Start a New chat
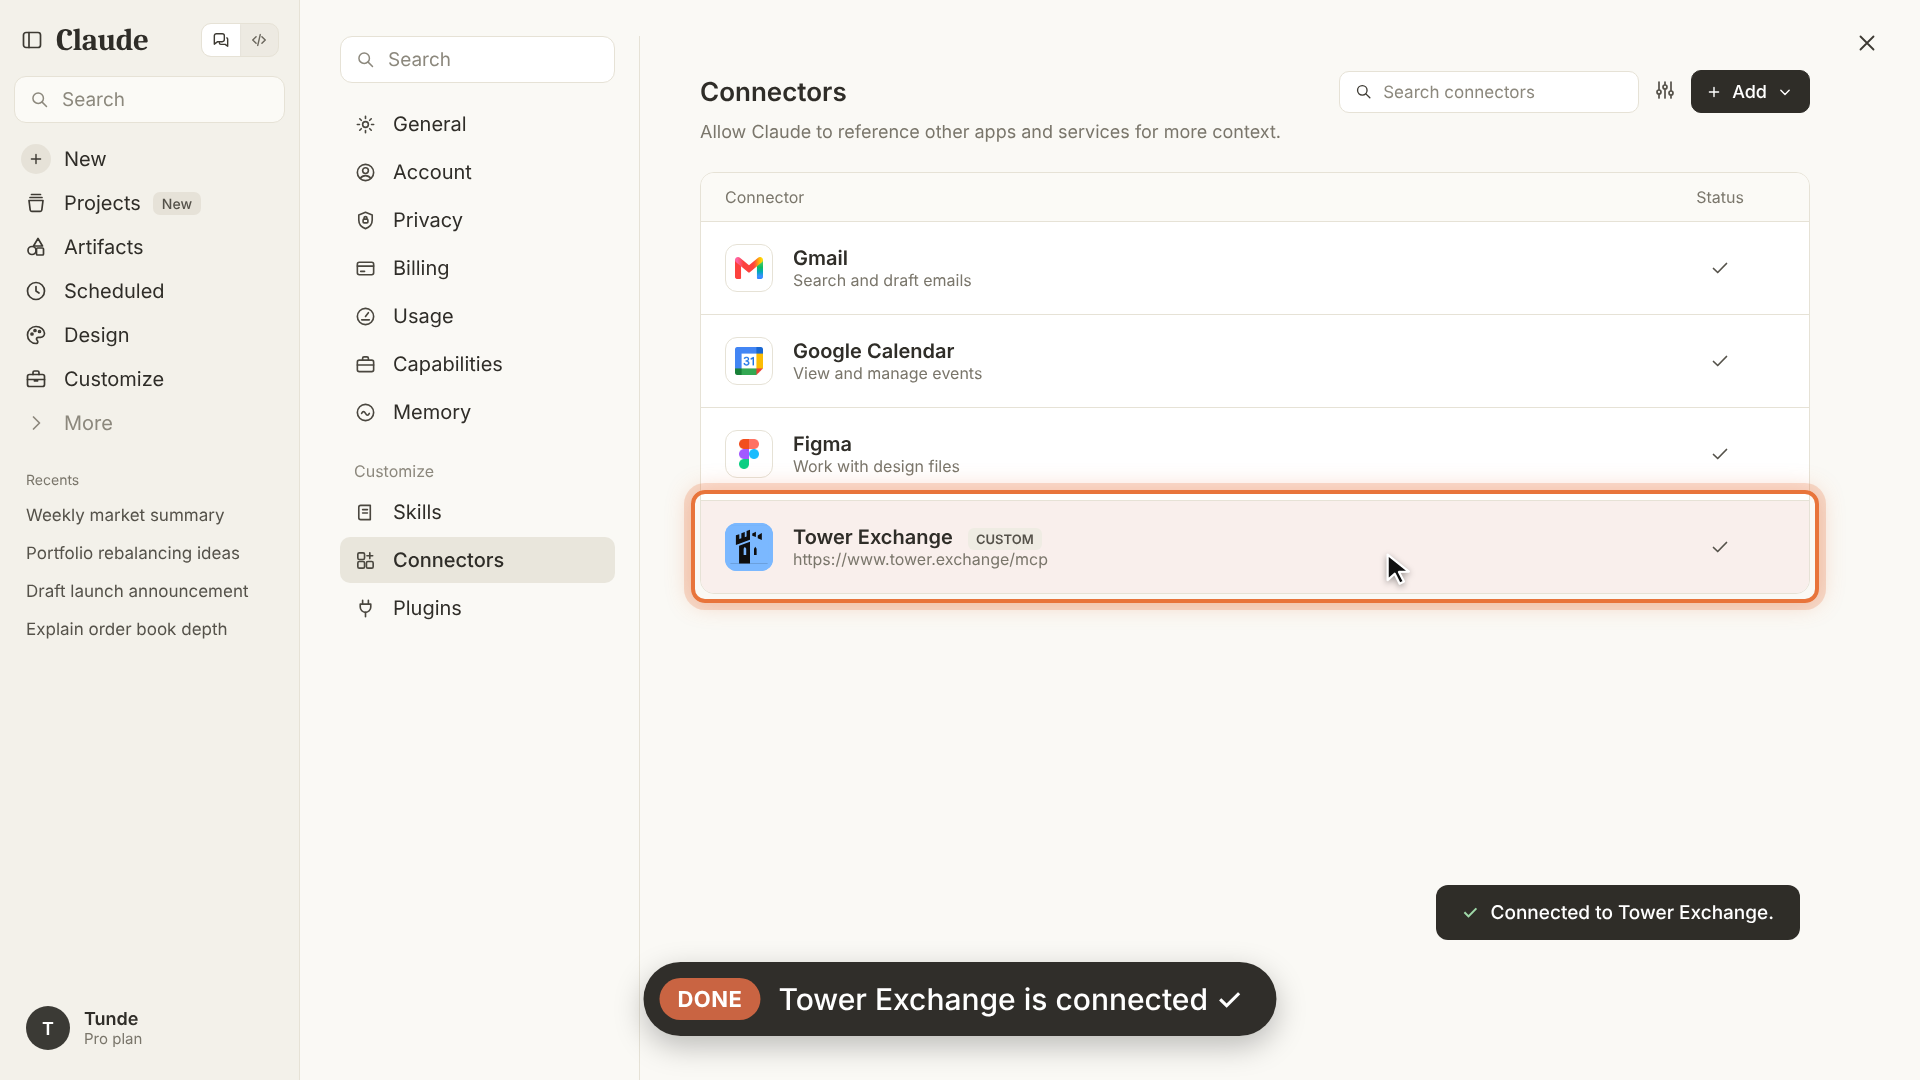The height and width of the screenshot is (1080, 1920). coord(150,159)
